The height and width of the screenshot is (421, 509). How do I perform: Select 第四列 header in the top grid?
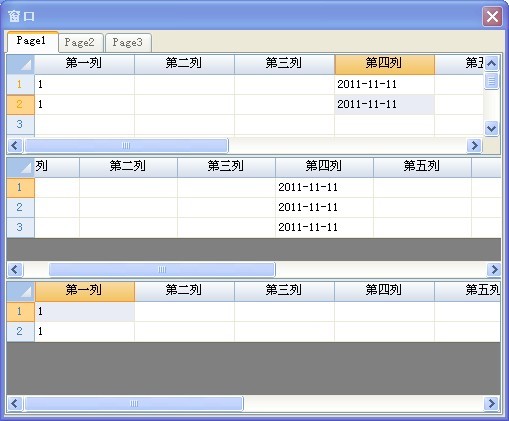point(384,64)
